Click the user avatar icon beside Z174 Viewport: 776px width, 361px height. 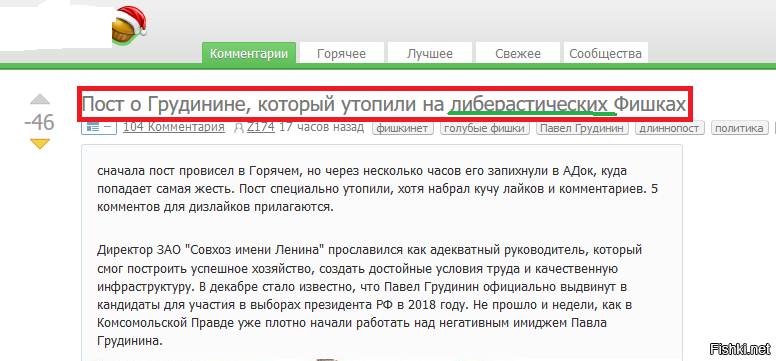(239, 128)
